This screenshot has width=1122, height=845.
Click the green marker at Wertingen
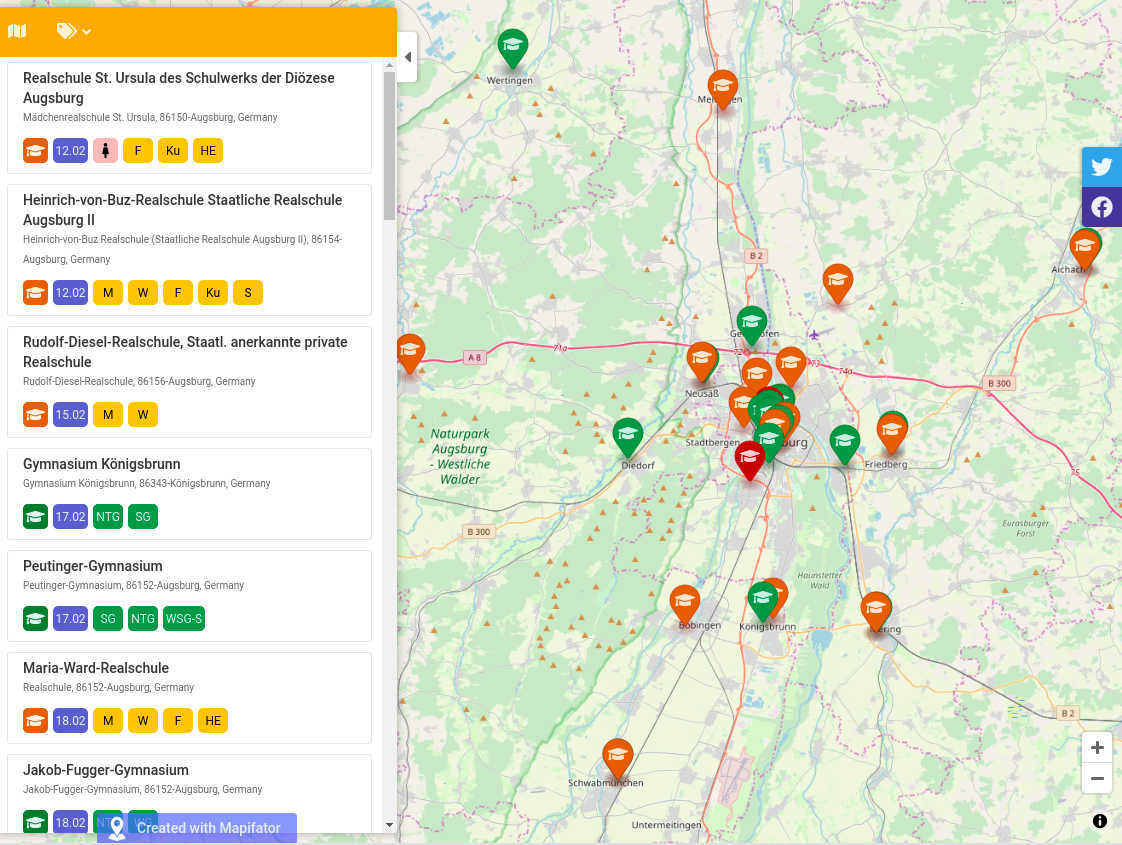[x=513, y=46]
